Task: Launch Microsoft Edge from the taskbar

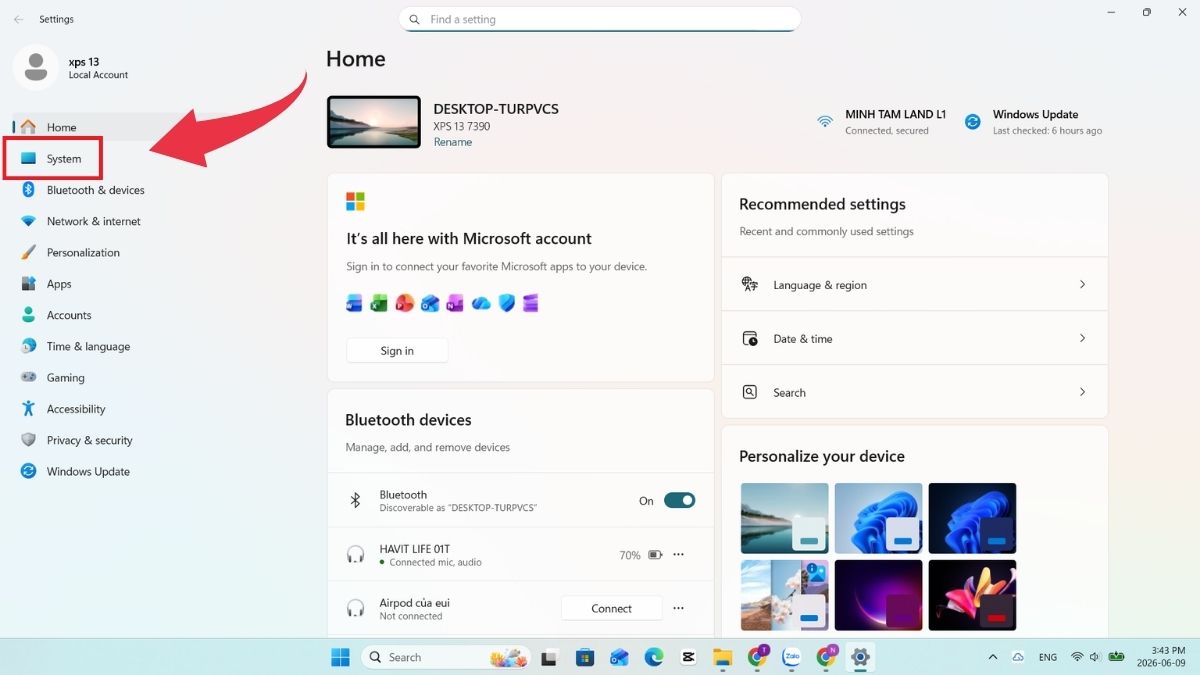Action: tap(654, 657)
